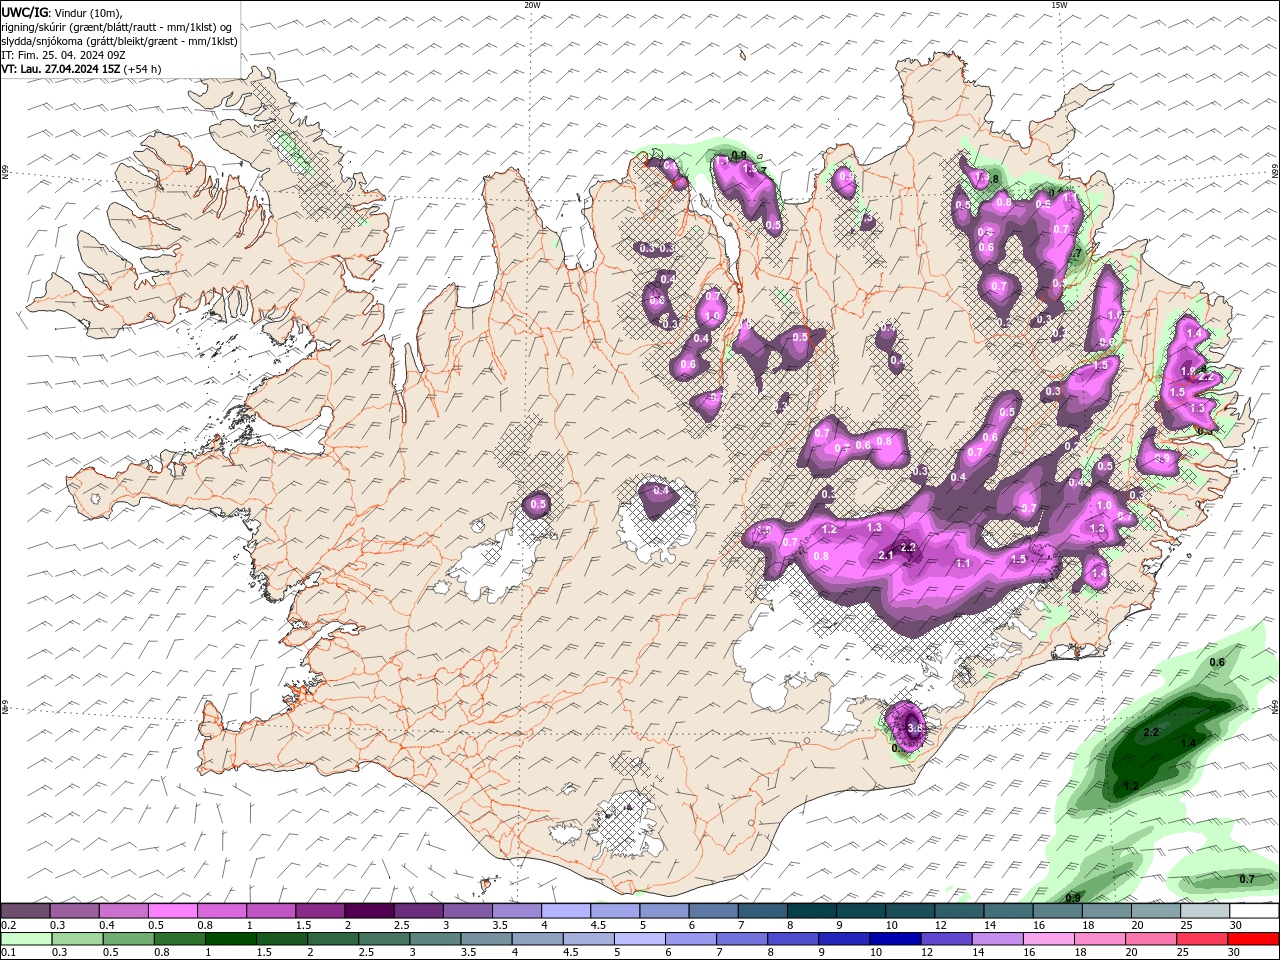Click the 'slydda/snjókoma' legend description line
The width and height of the screenshot is (1280, 960).
tap(120, 41)
